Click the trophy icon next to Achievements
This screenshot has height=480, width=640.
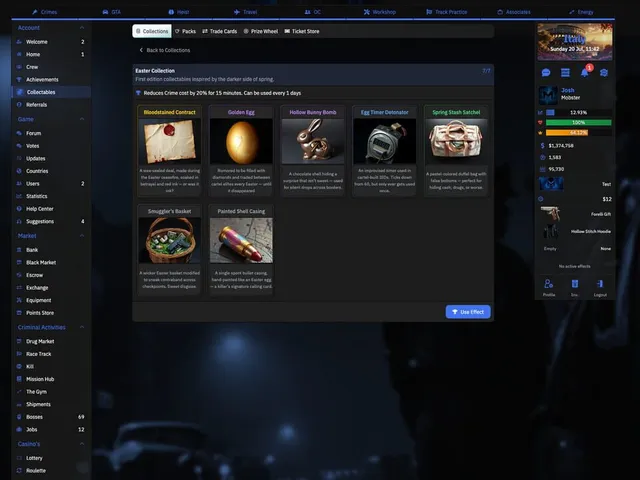19,80
